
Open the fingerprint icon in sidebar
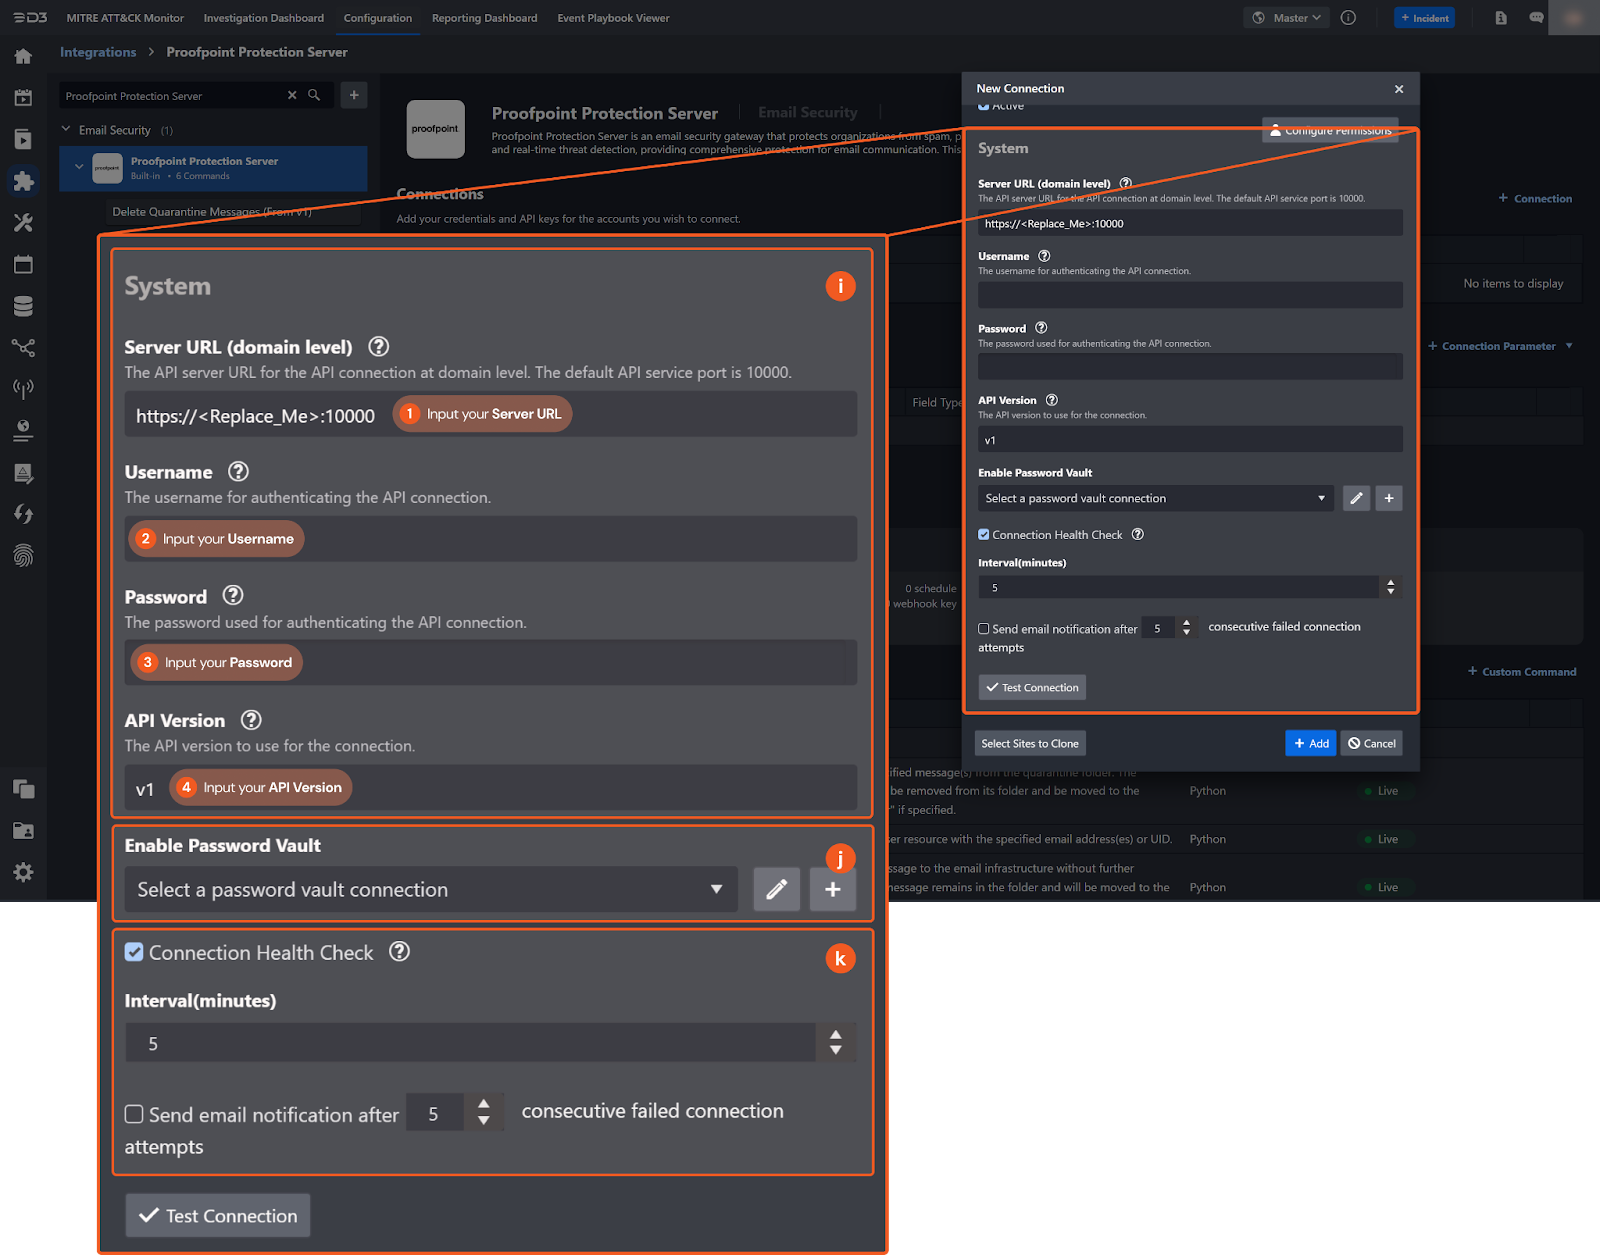[23, 555]
